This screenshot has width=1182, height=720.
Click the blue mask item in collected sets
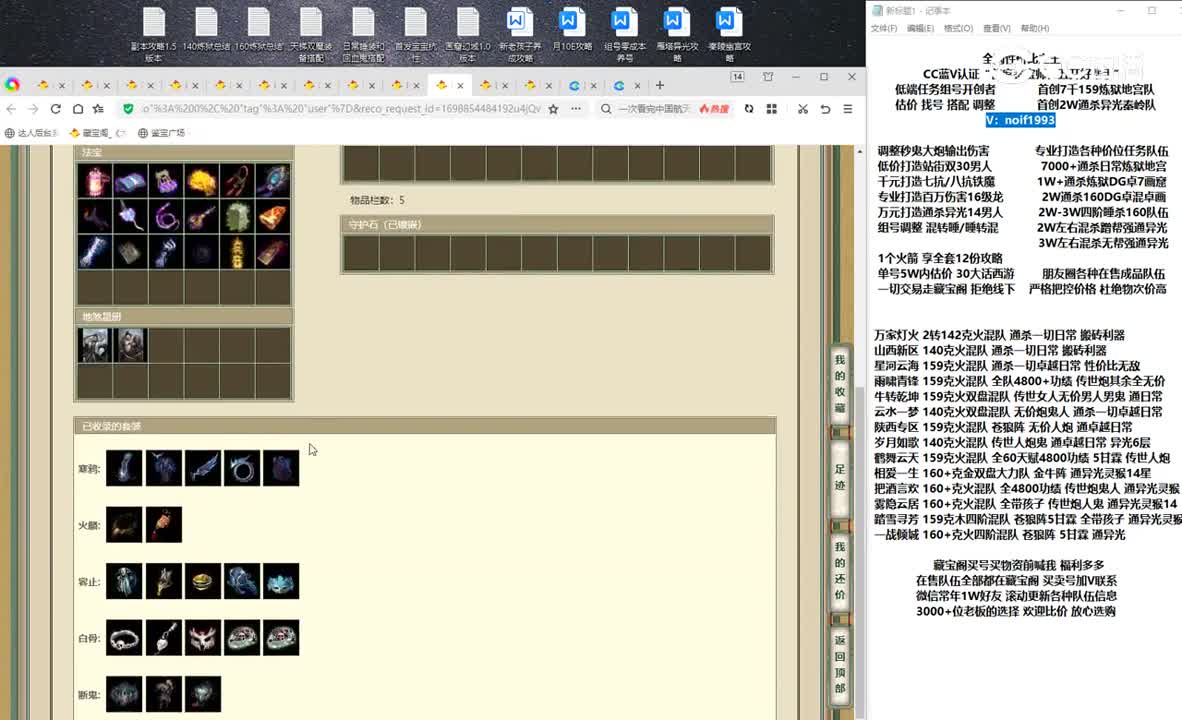(281, 581)
